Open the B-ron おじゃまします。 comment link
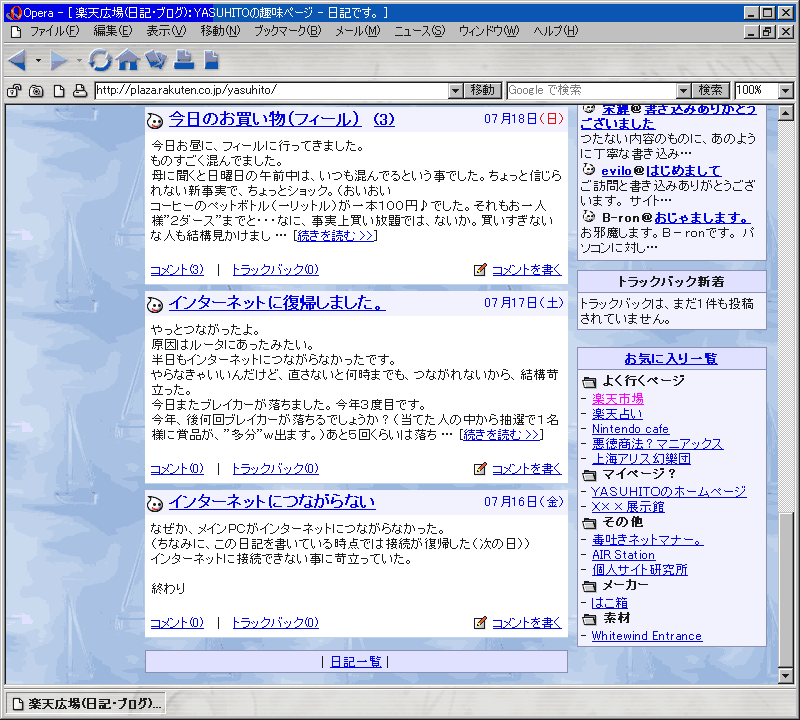 [x=702, y=218]
